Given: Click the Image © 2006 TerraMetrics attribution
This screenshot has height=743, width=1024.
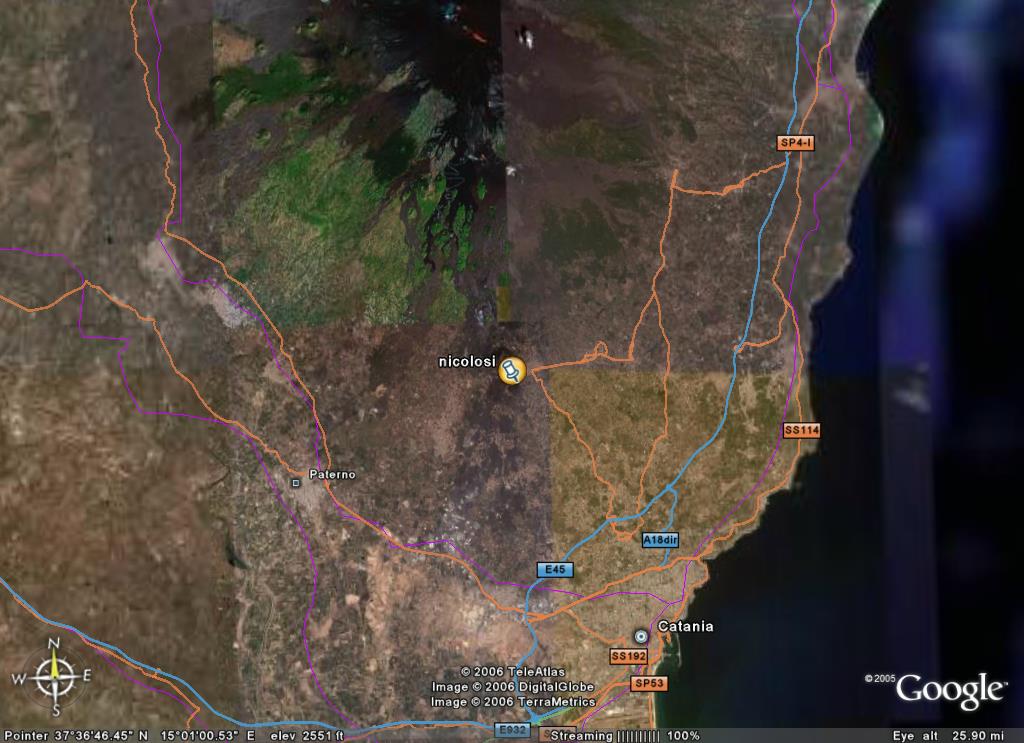Looking at the screenshot, I should coord(513,702).
